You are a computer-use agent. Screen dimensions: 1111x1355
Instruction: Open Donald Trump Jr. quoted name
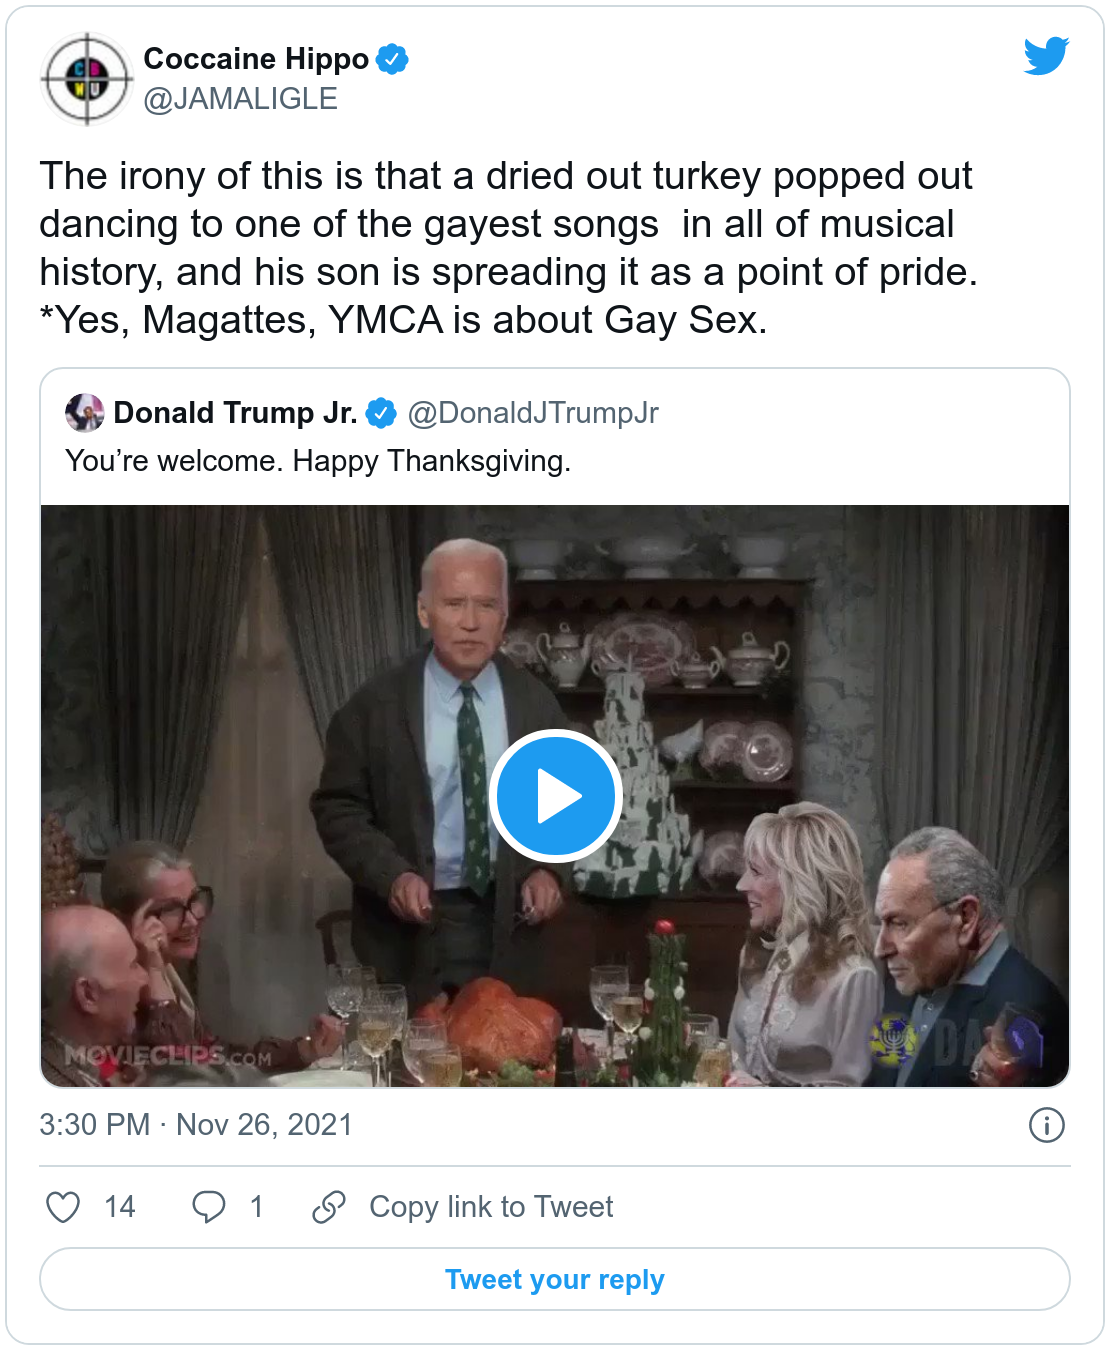pos(235,412)
